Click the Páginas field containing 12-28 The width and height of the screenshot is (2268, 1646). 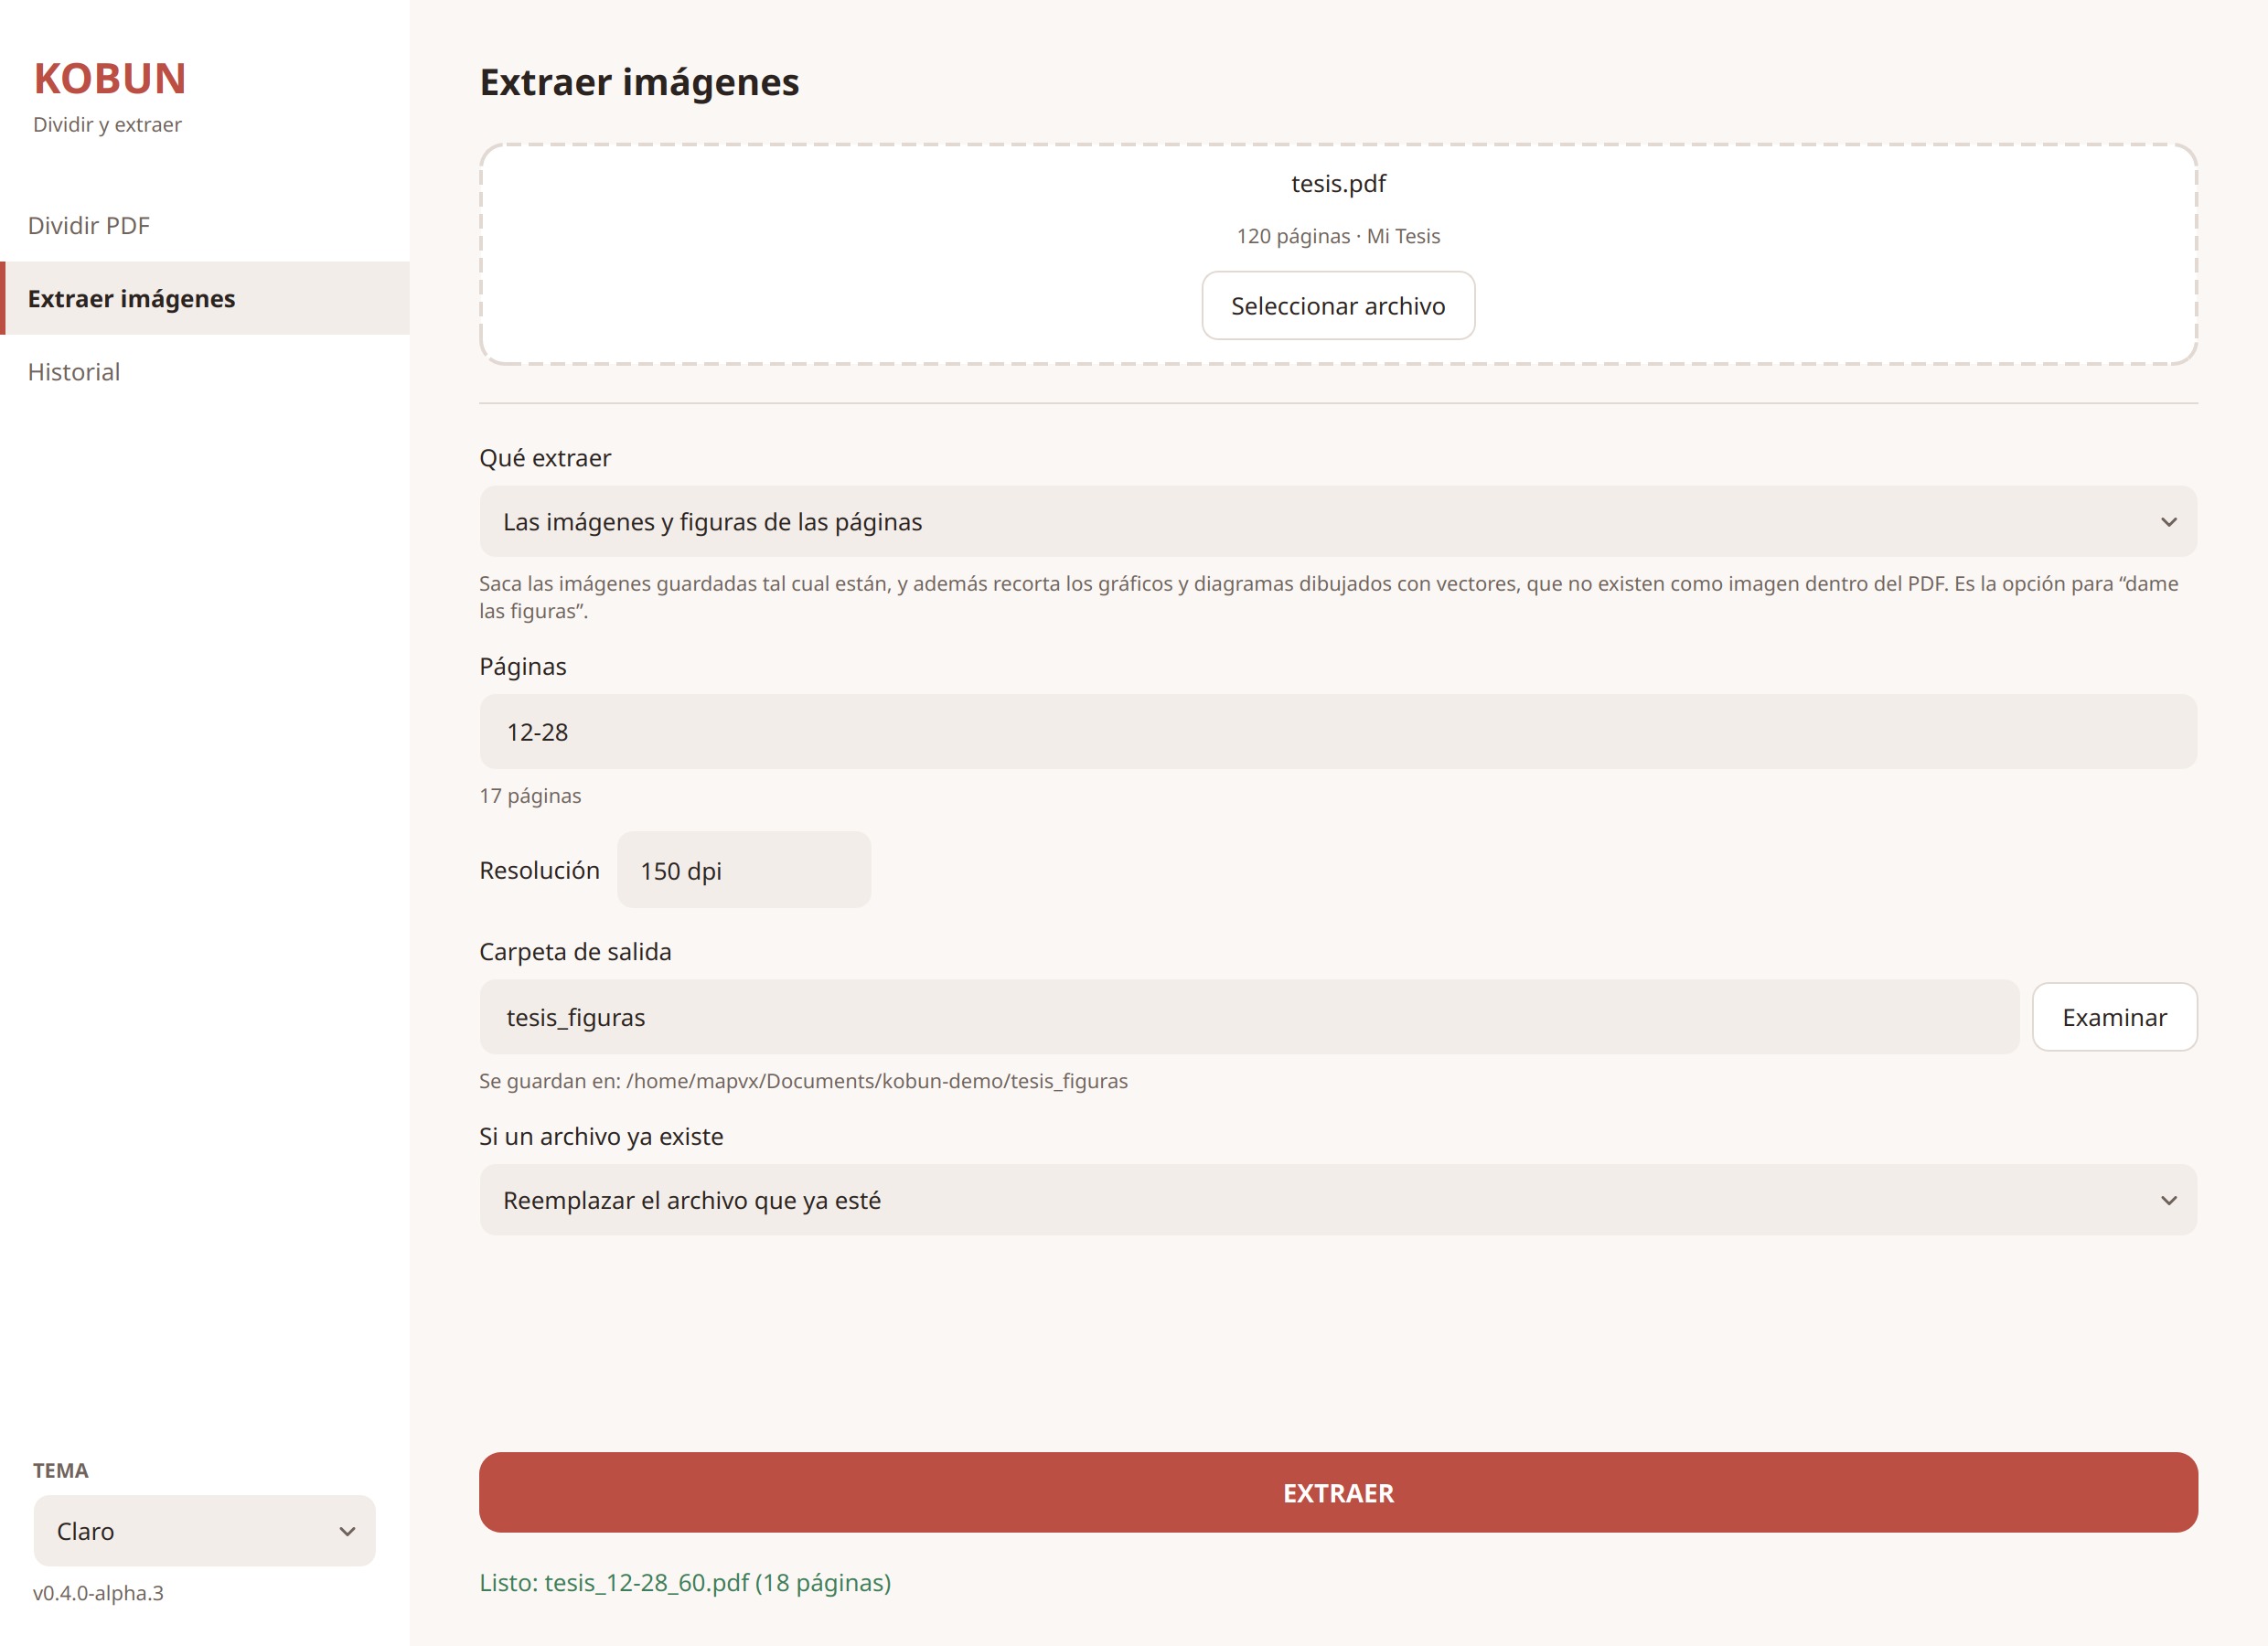pyautogui.click(x=1338, y=731)
